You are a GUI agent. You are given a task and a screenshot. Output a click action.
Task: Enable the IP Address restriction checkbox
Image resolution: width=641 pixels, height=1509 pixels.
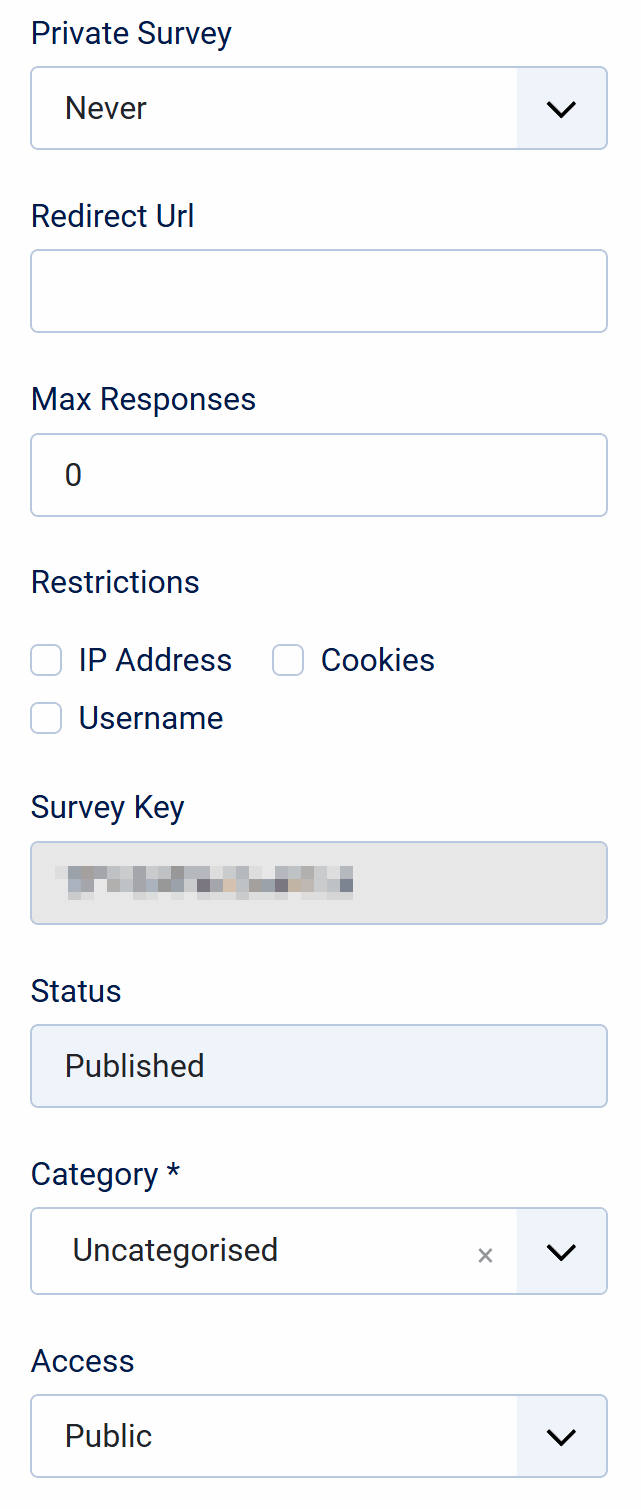pyautogui.click(x=46, y=661)
